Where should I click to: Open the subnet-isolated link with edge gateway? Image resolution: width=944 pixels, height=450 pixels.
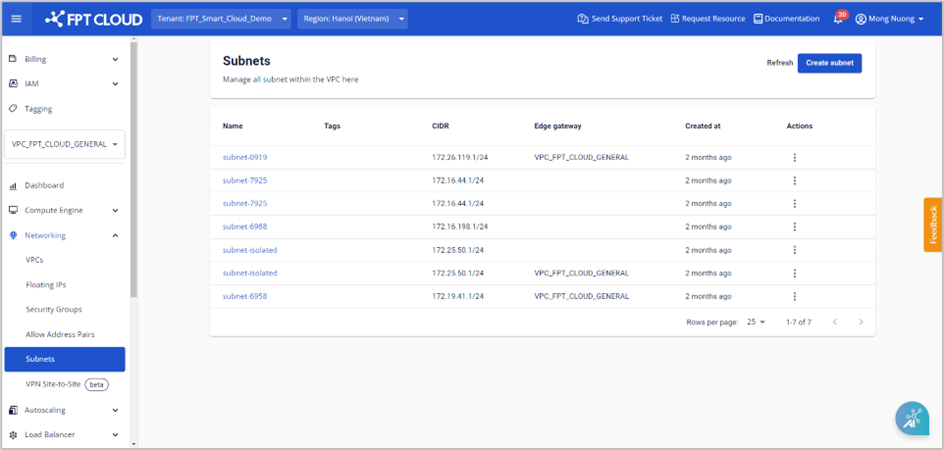[x=250, y=273]
